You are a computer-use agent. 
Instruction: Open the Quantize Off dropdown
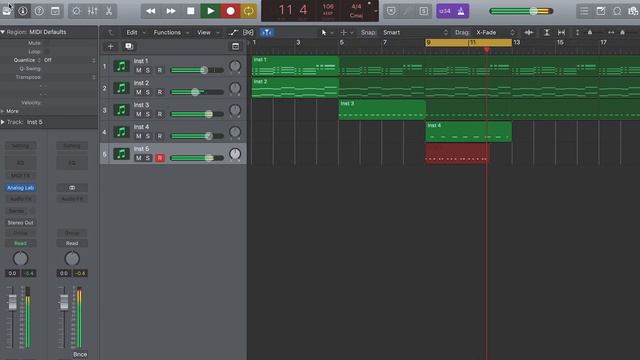click(x=69, y=60)
